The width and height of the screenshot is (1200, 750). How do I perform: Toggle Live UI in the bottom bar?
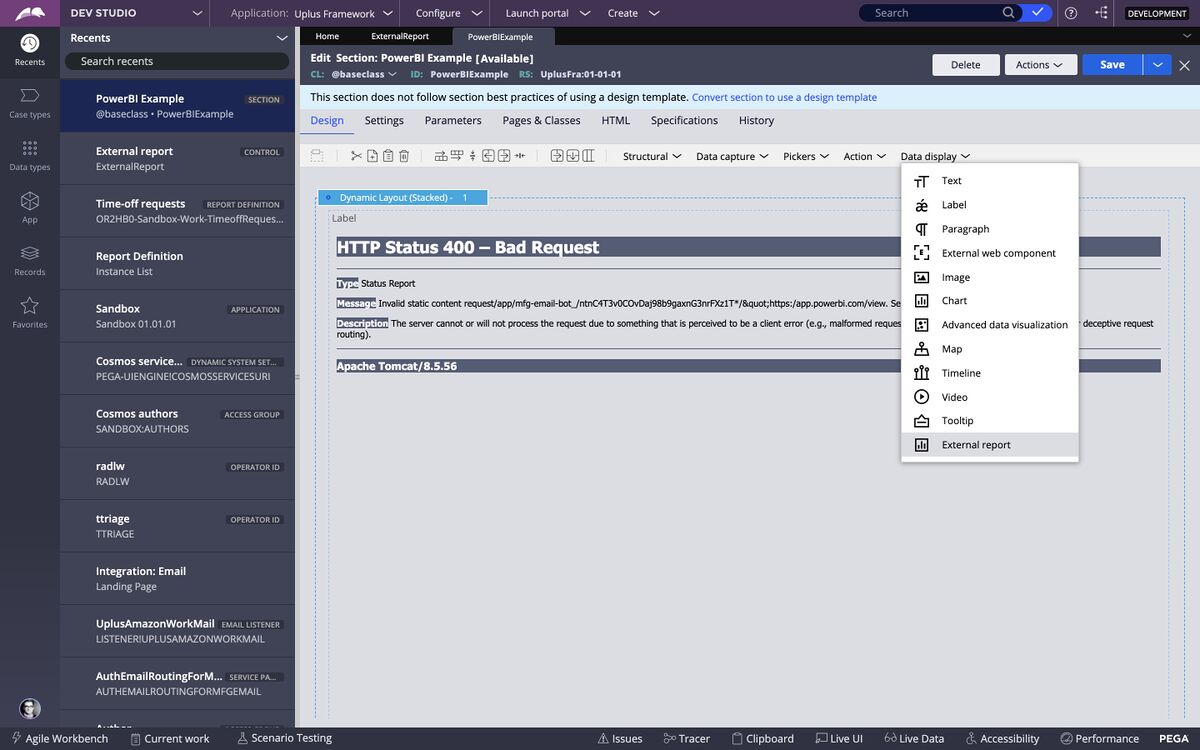click(839, 739)
